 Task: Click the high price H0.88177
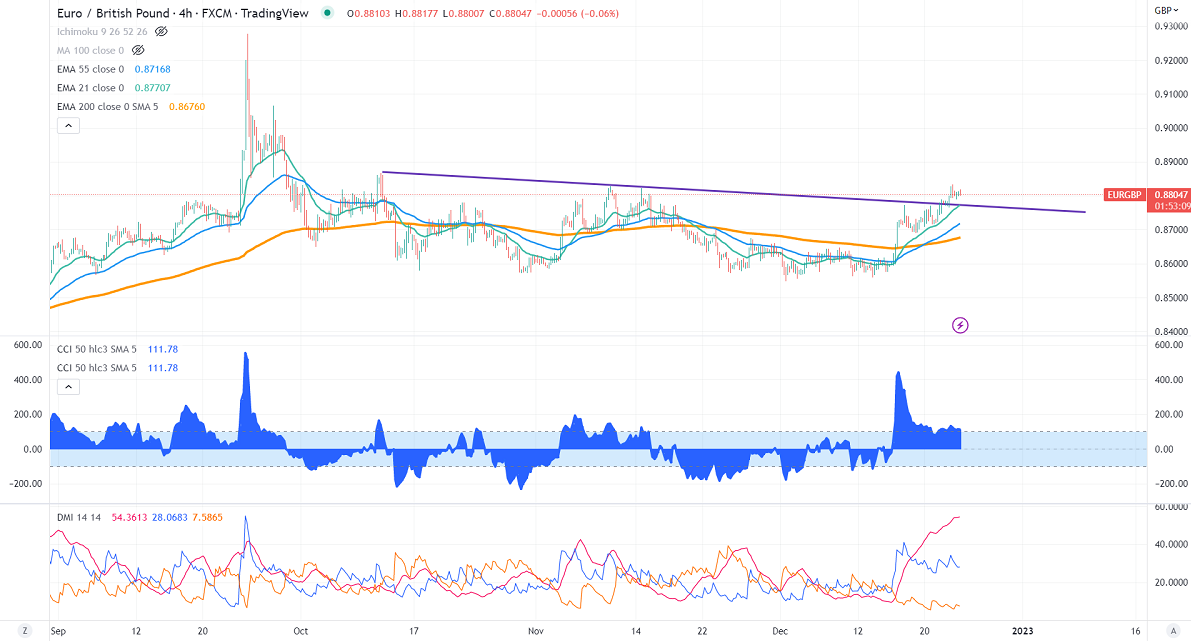click(416, 14)
